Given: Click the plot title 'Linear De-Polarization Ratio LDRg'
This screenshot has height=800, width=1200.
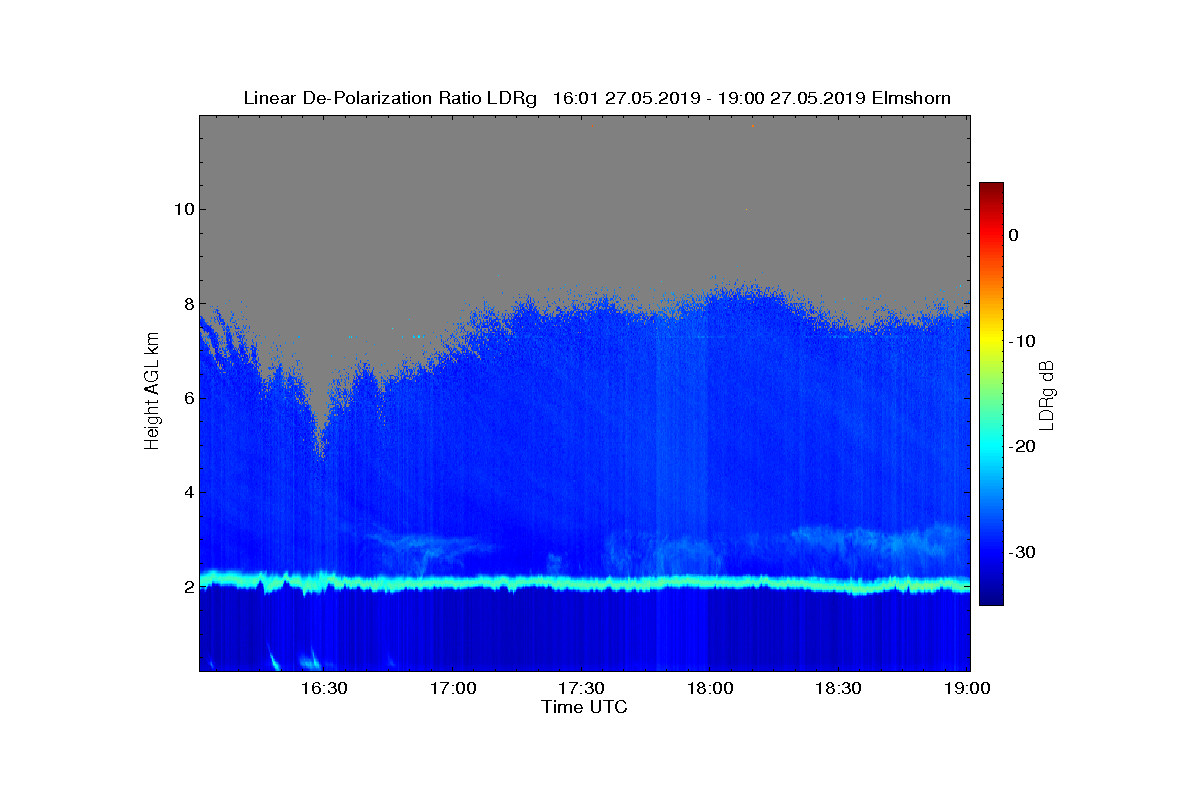Looking at the screenshot, I should (x=391, y=98).
